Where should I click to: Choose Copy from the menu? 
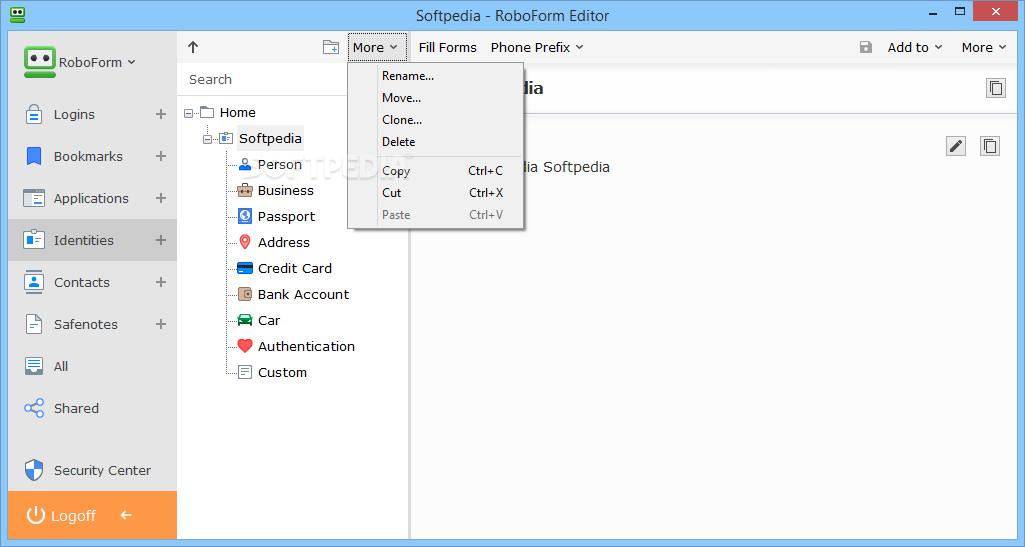coord(436,171)
